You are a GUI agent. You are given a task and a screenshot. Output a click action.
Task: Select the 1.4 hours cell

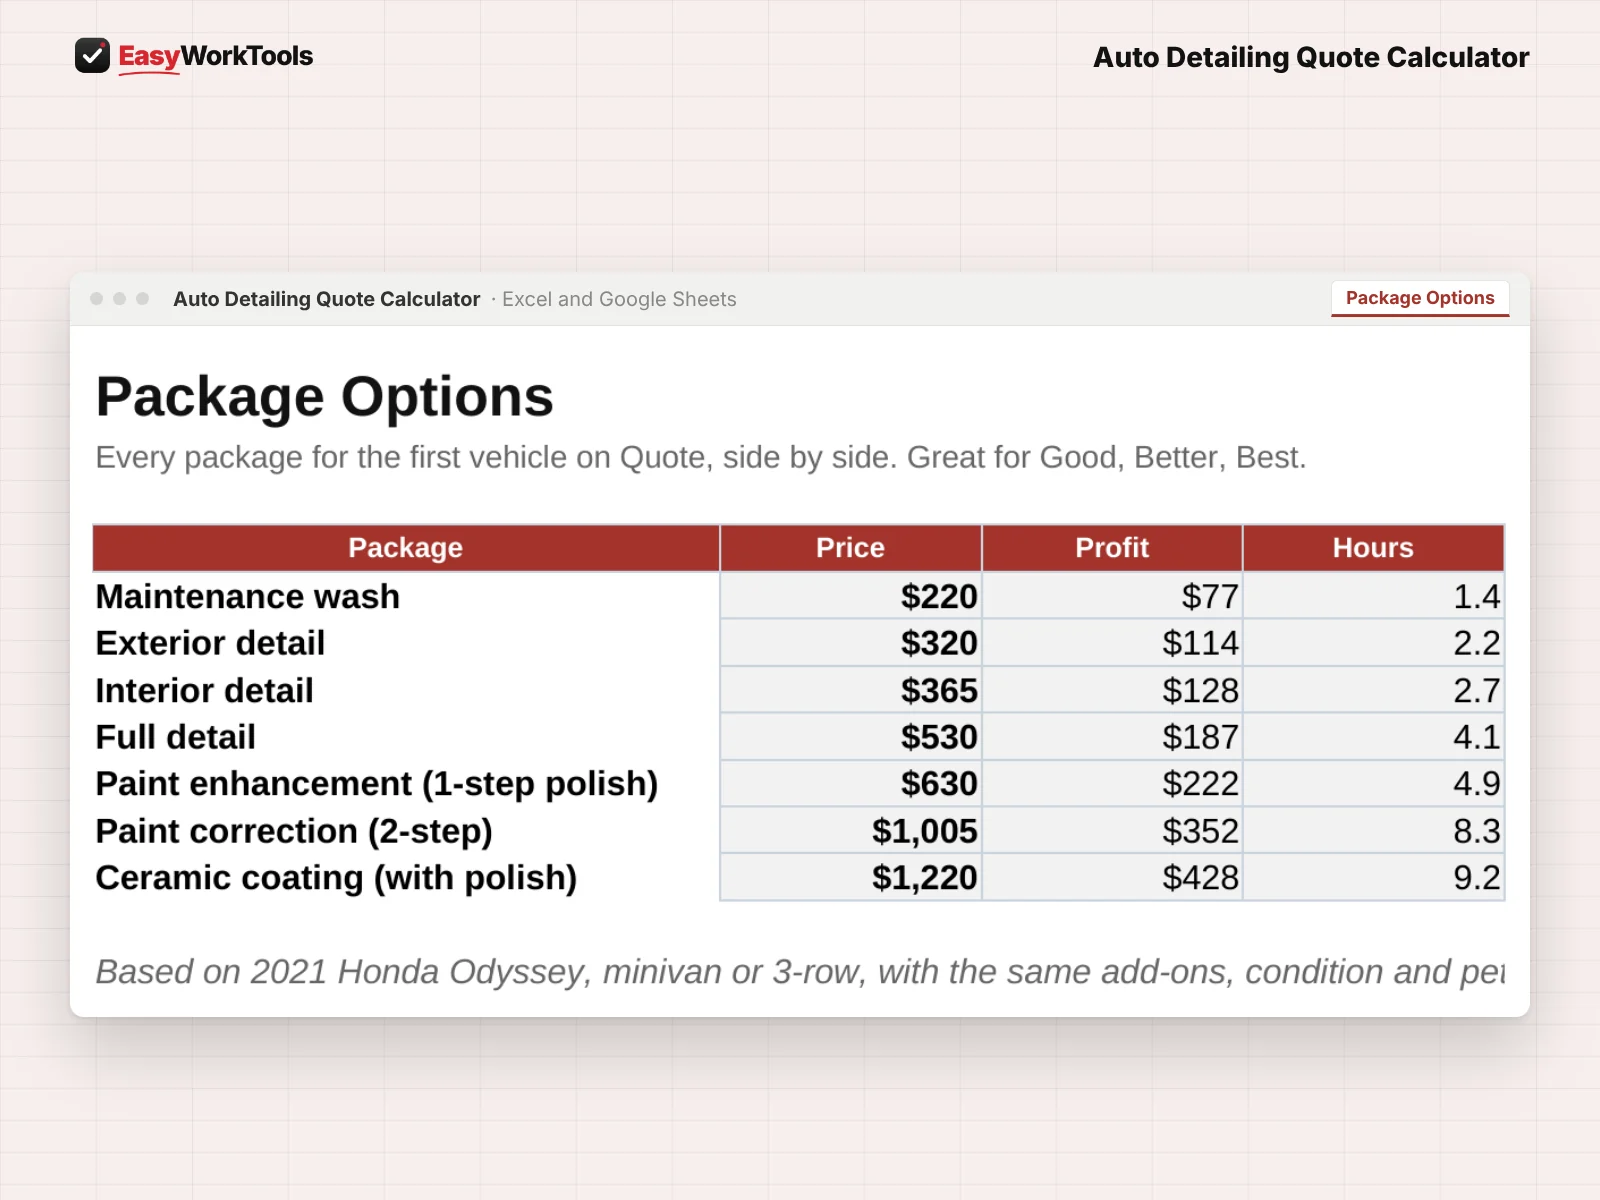pyautogui.click(x=1374, y=596)
